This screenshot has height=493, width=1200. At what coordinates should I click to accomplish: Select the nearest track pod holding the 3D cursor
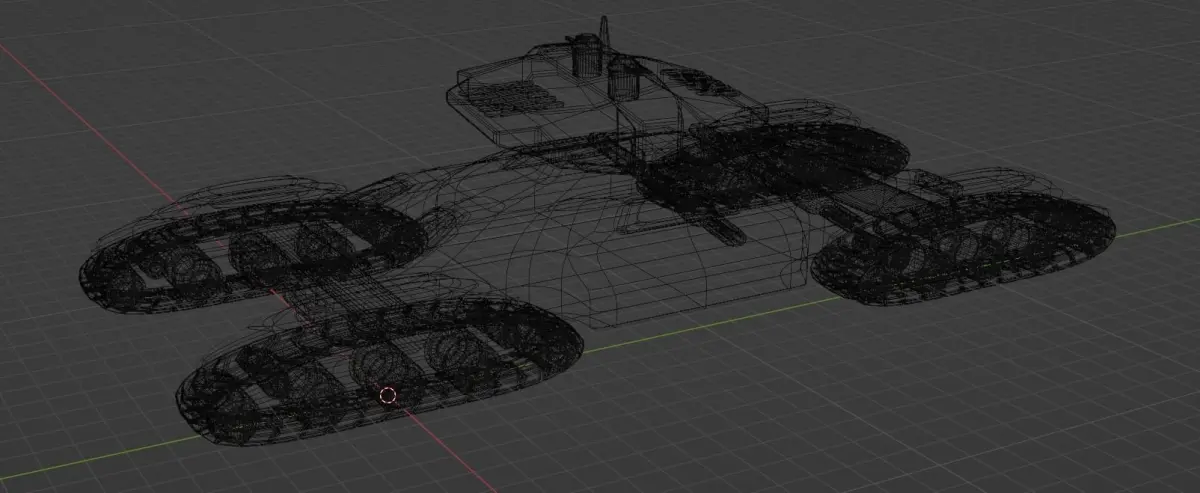pos(380,372)
